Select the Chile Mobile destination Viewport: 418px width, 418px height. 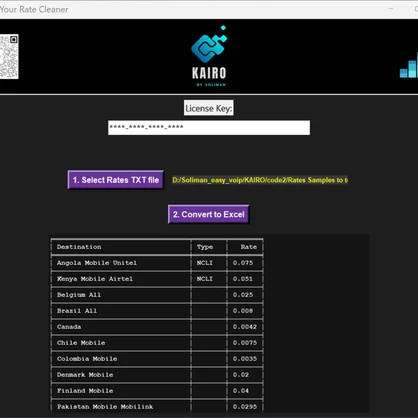[x=81, y=343]
